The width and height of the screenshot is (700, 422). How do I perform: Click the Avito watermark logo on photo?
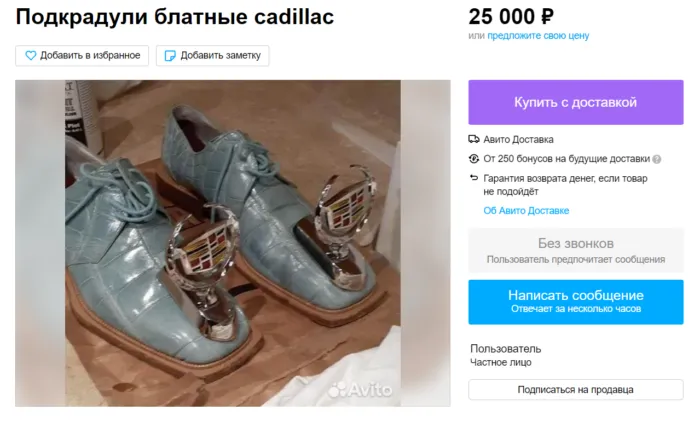(360, 390)
